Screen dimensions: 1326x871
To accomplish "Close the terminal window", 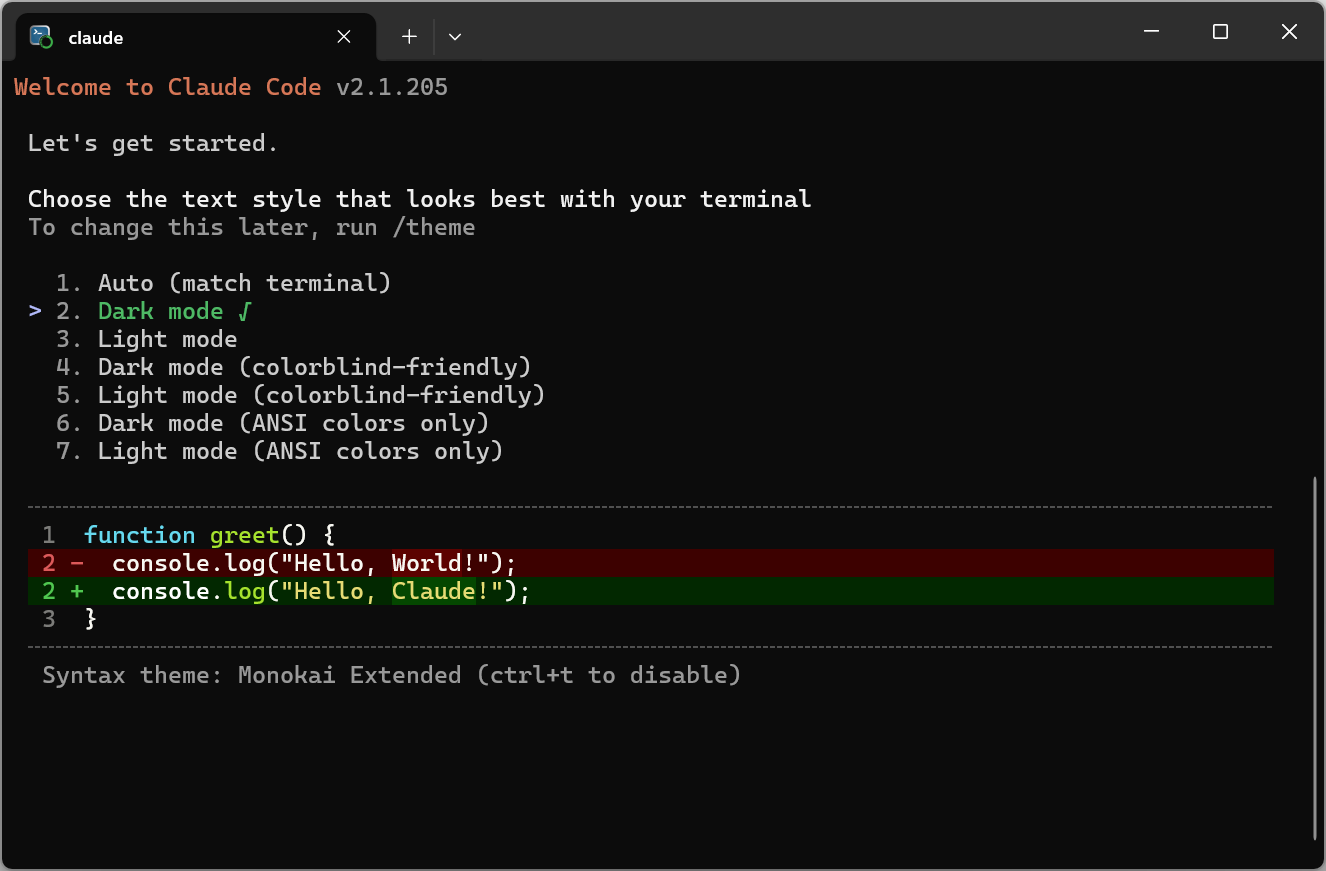I will click(1289, 32).
